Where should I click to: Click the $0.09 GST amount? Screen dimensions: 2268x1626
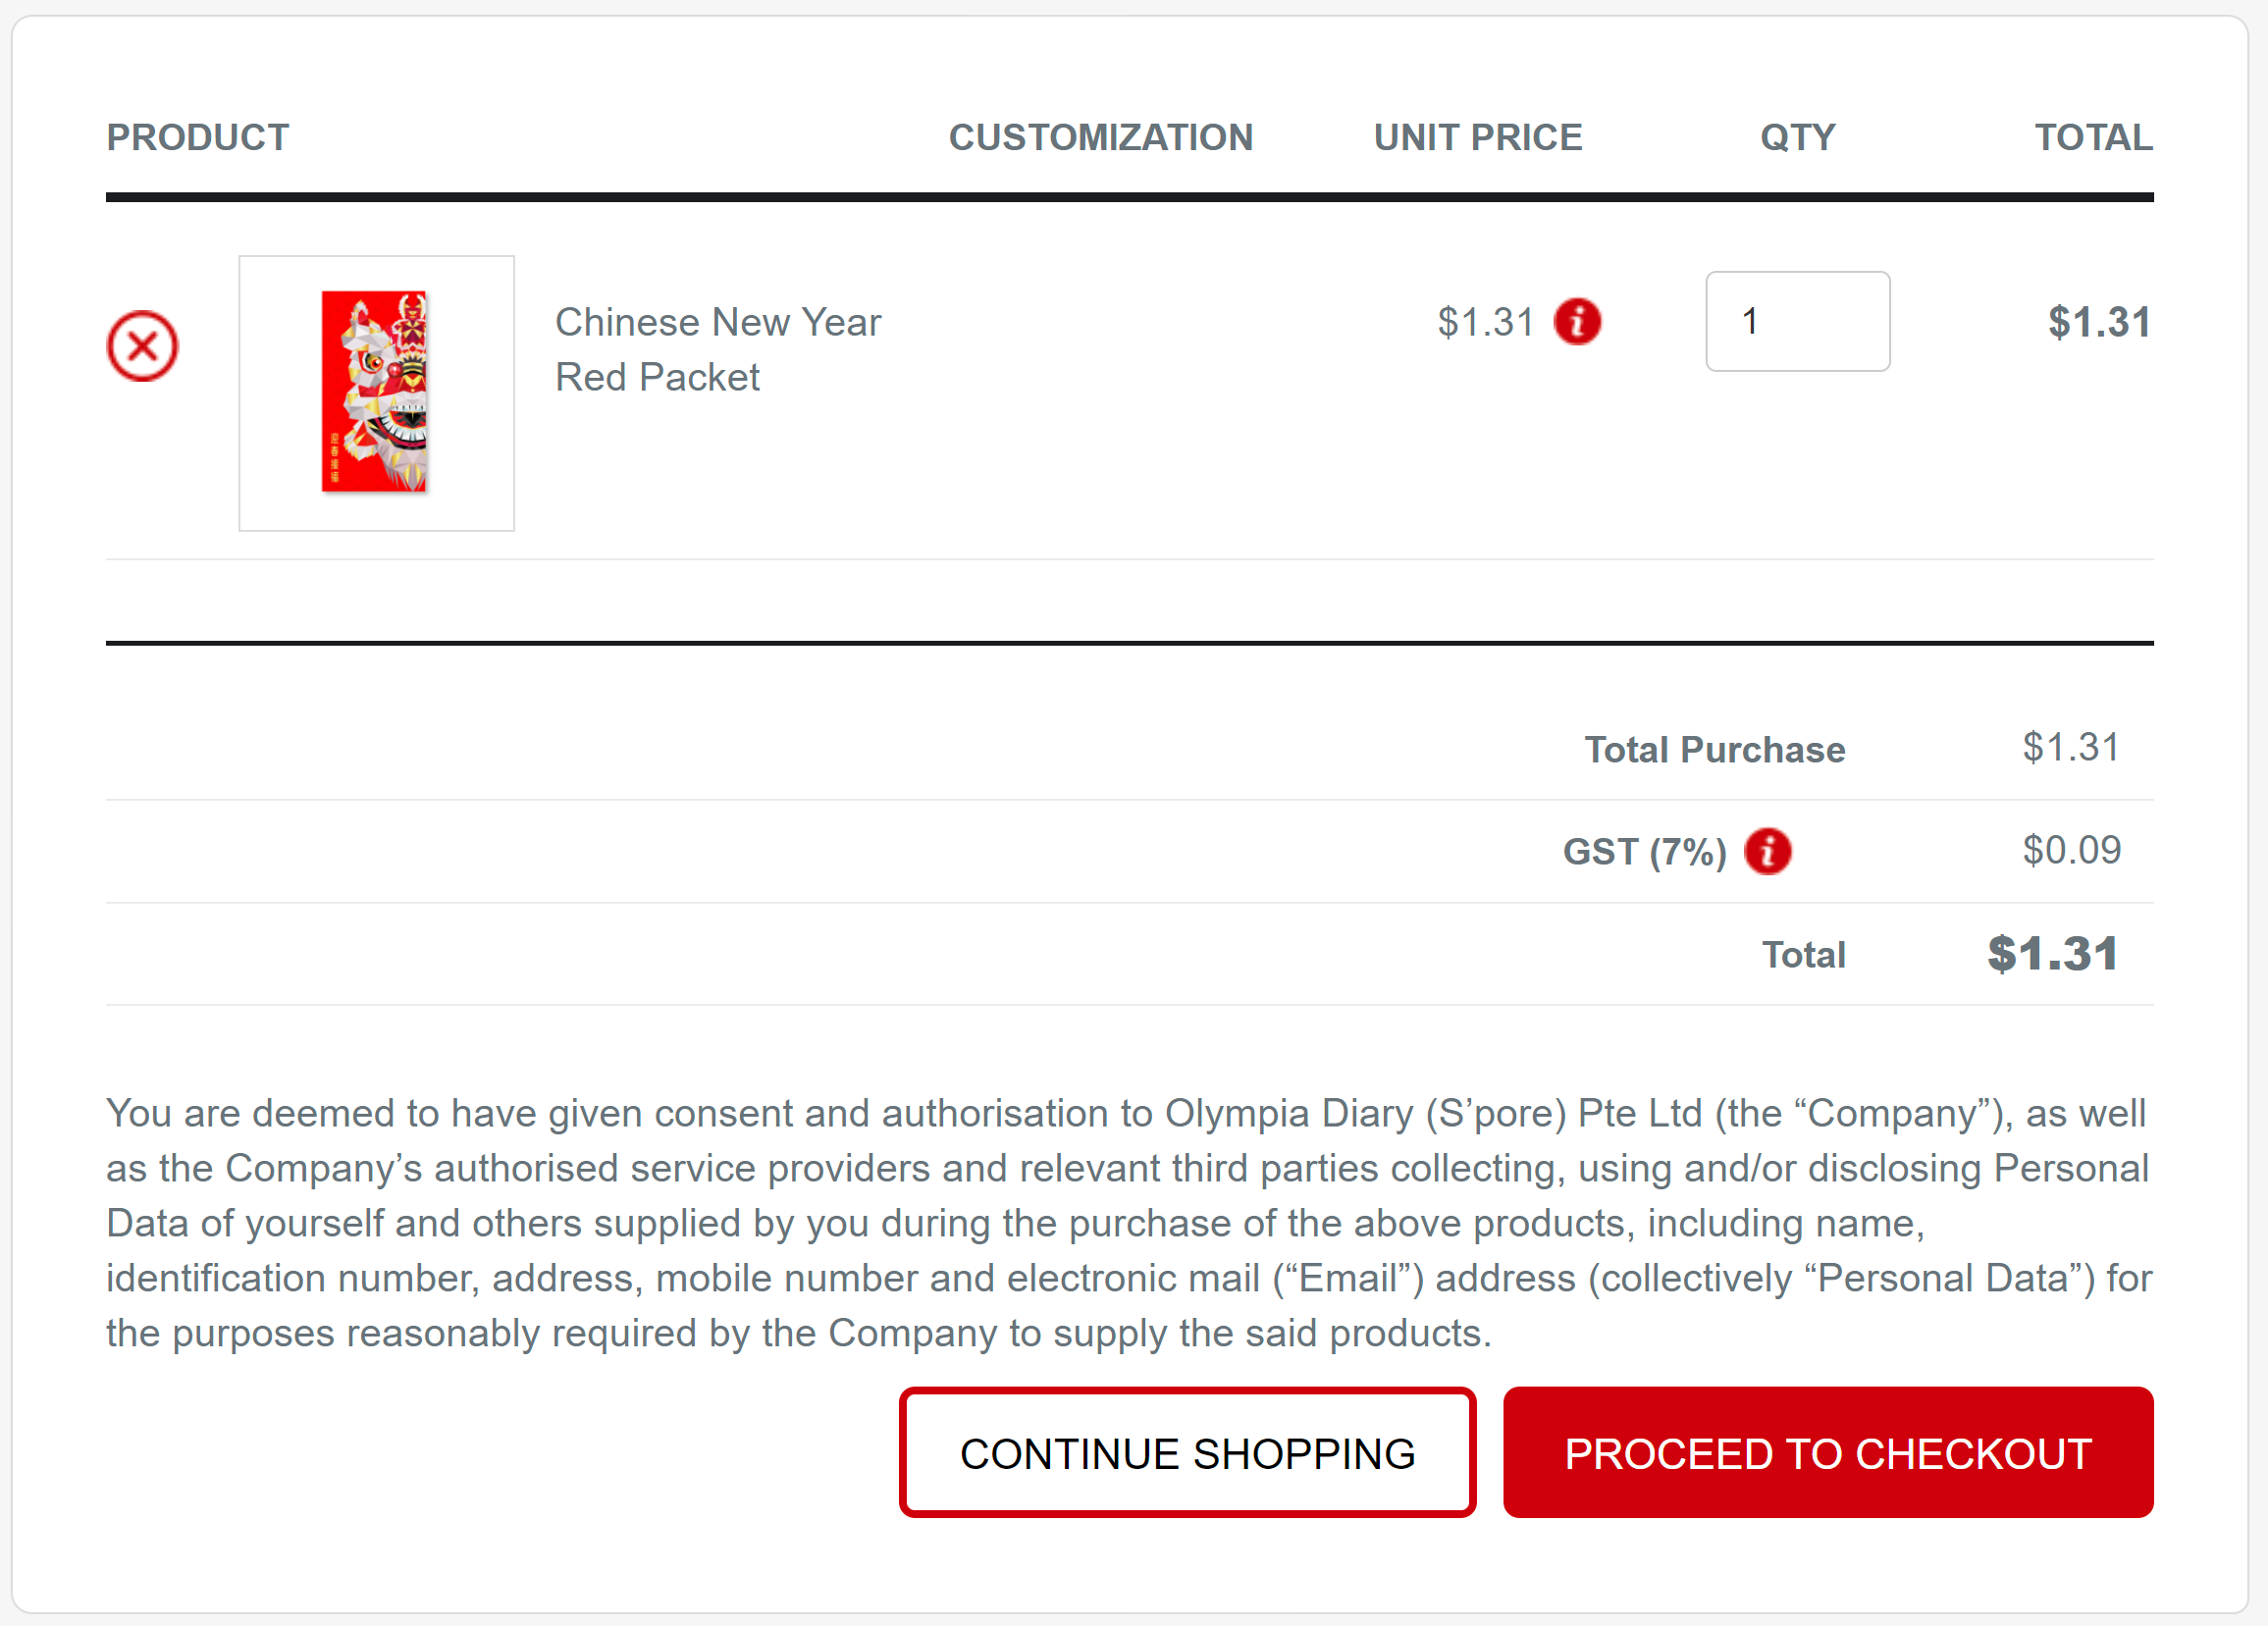point(2071,850)
